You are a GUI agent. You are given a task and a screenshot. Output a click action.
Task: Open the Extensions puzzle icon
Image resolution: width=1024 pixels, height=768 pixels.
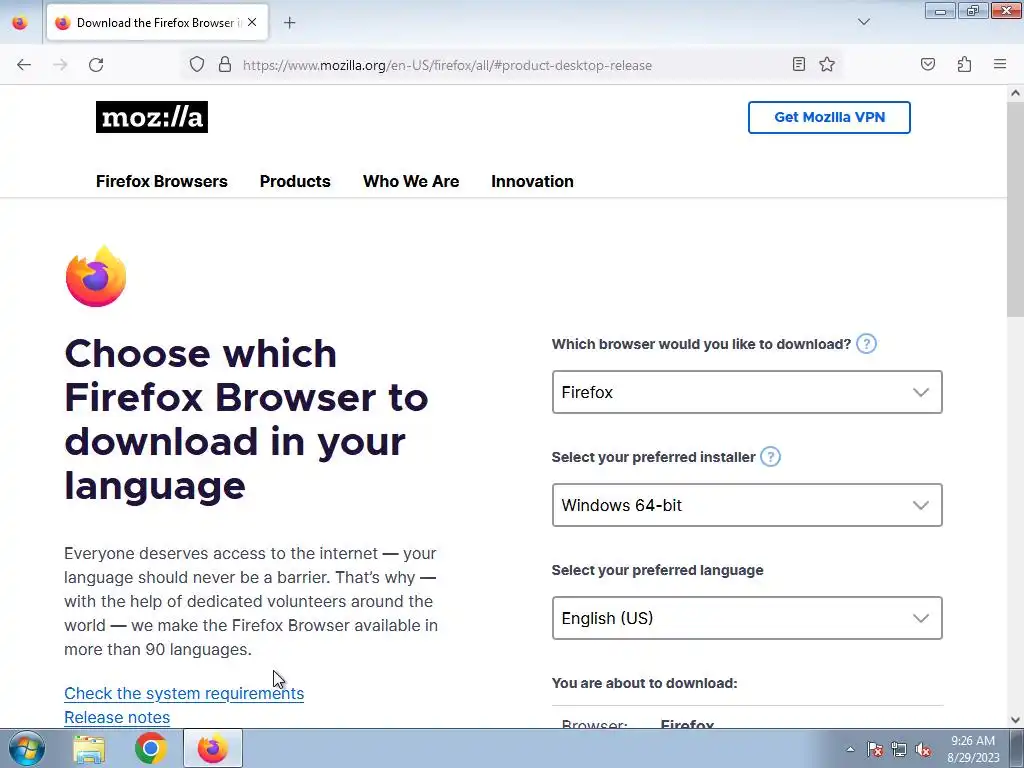pos(964,64)
